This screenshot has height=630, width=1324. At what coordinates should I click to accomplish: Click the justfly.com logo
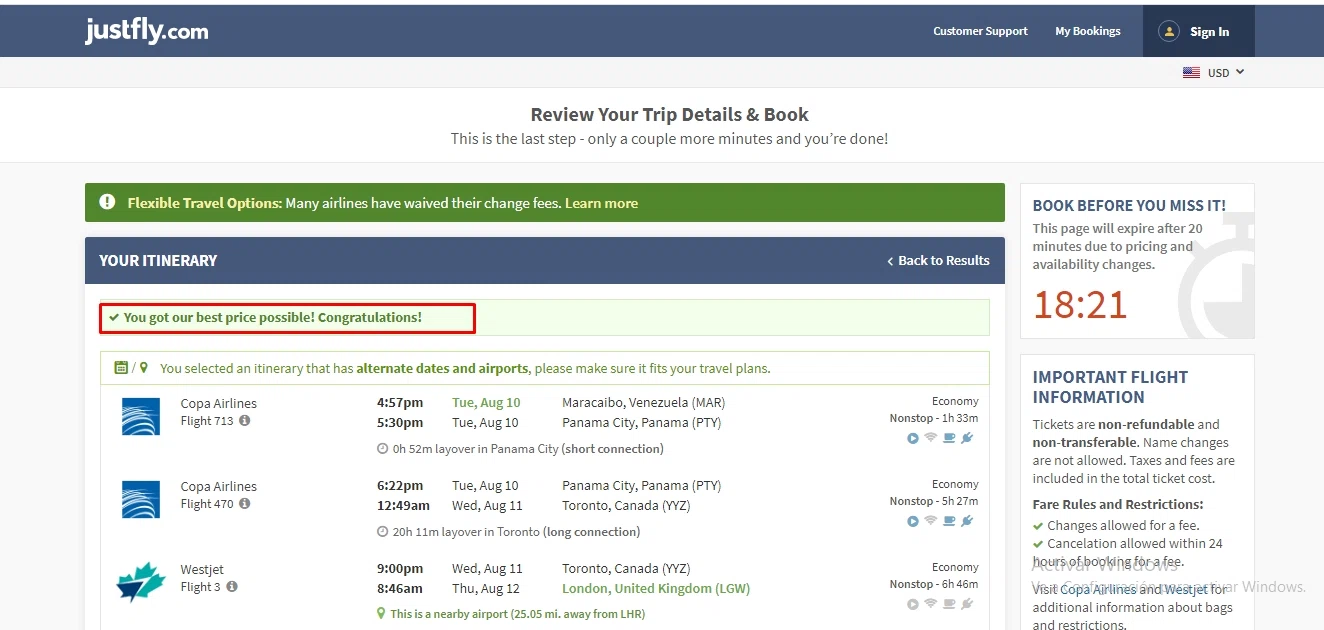tap(147, 31)
